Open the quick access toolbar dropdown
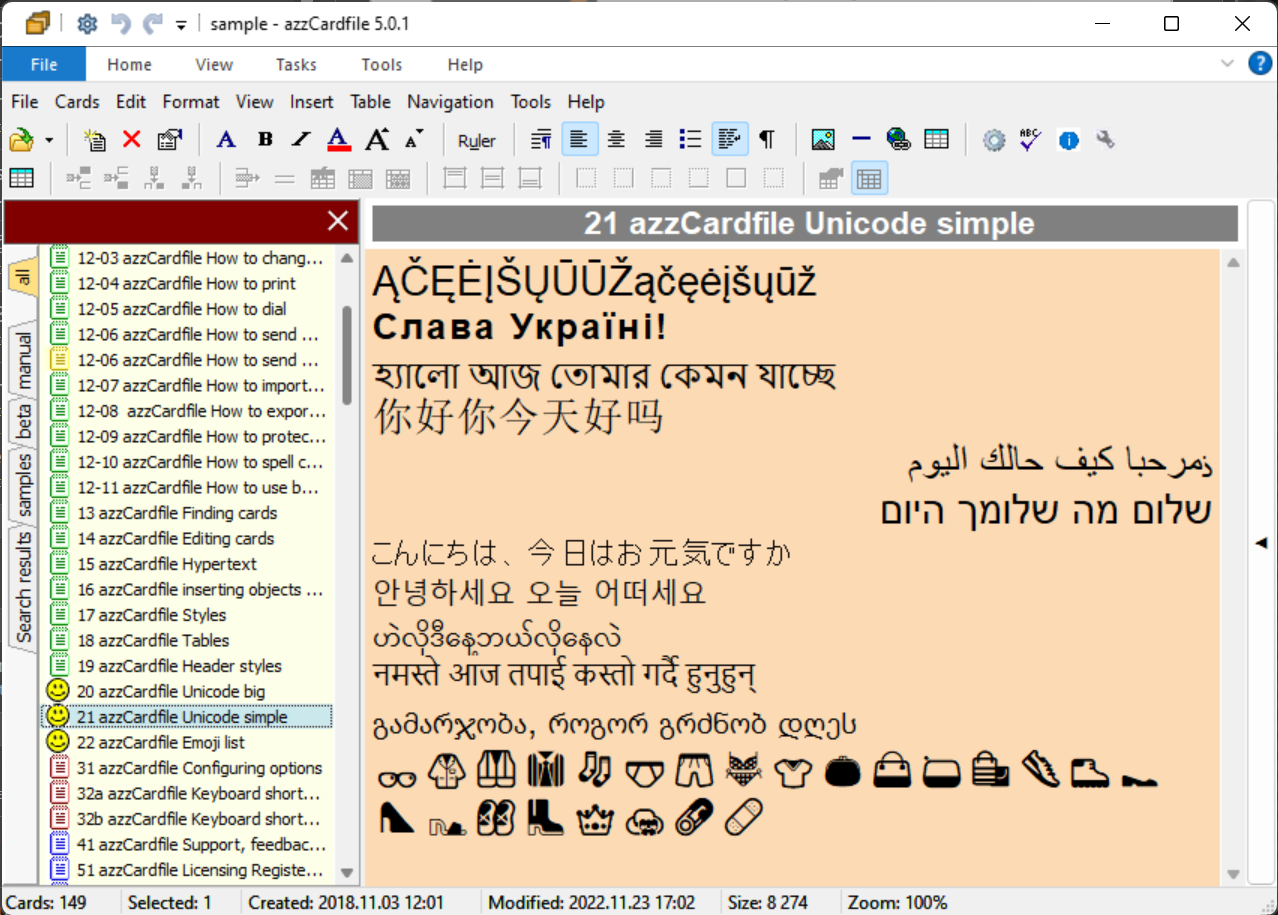This screenshot has width=1278, height=915. 181,25
